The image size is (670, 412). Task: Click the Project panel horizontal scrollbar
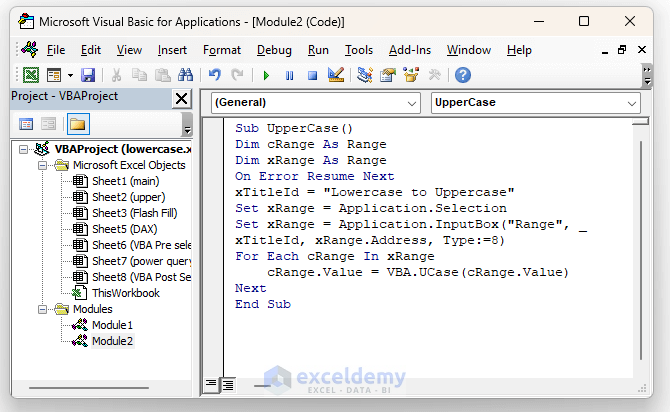[89, 388]
